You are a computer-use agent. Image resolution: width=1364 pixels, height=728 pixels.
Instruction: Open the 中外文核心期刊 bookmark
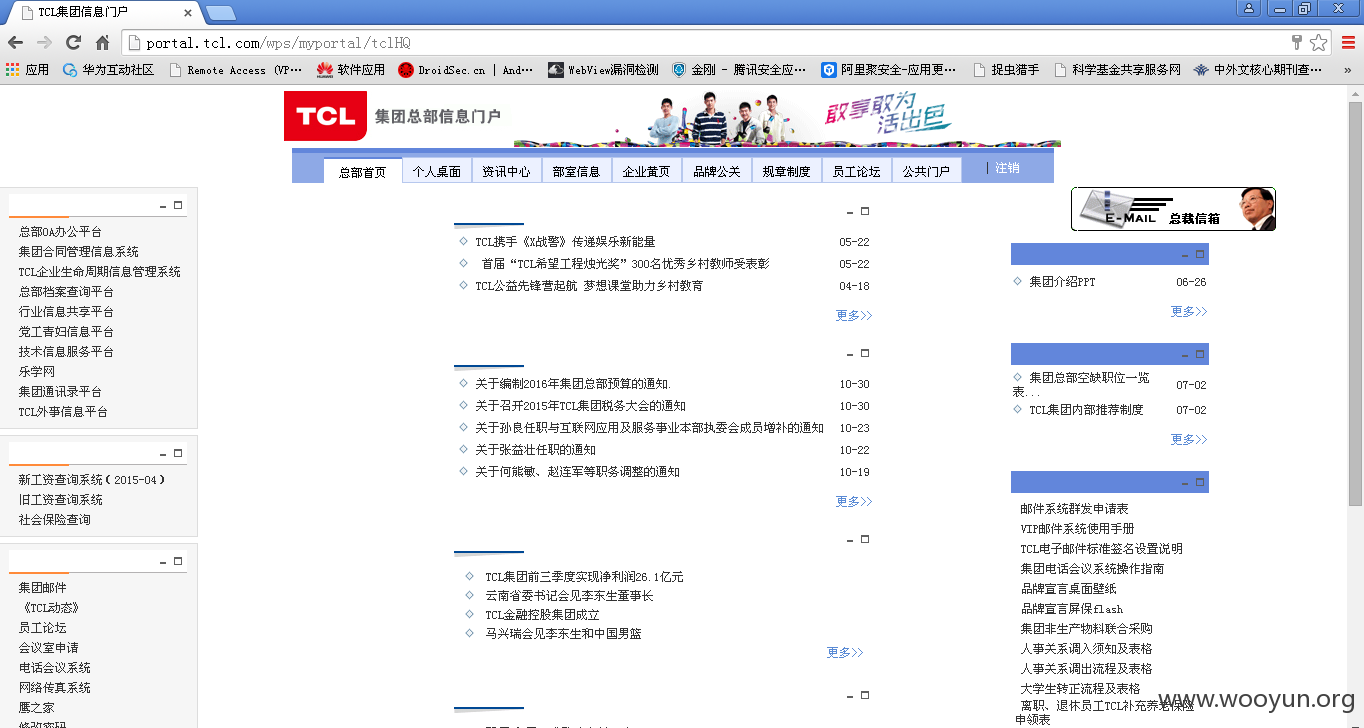[x=1258, y=70]
